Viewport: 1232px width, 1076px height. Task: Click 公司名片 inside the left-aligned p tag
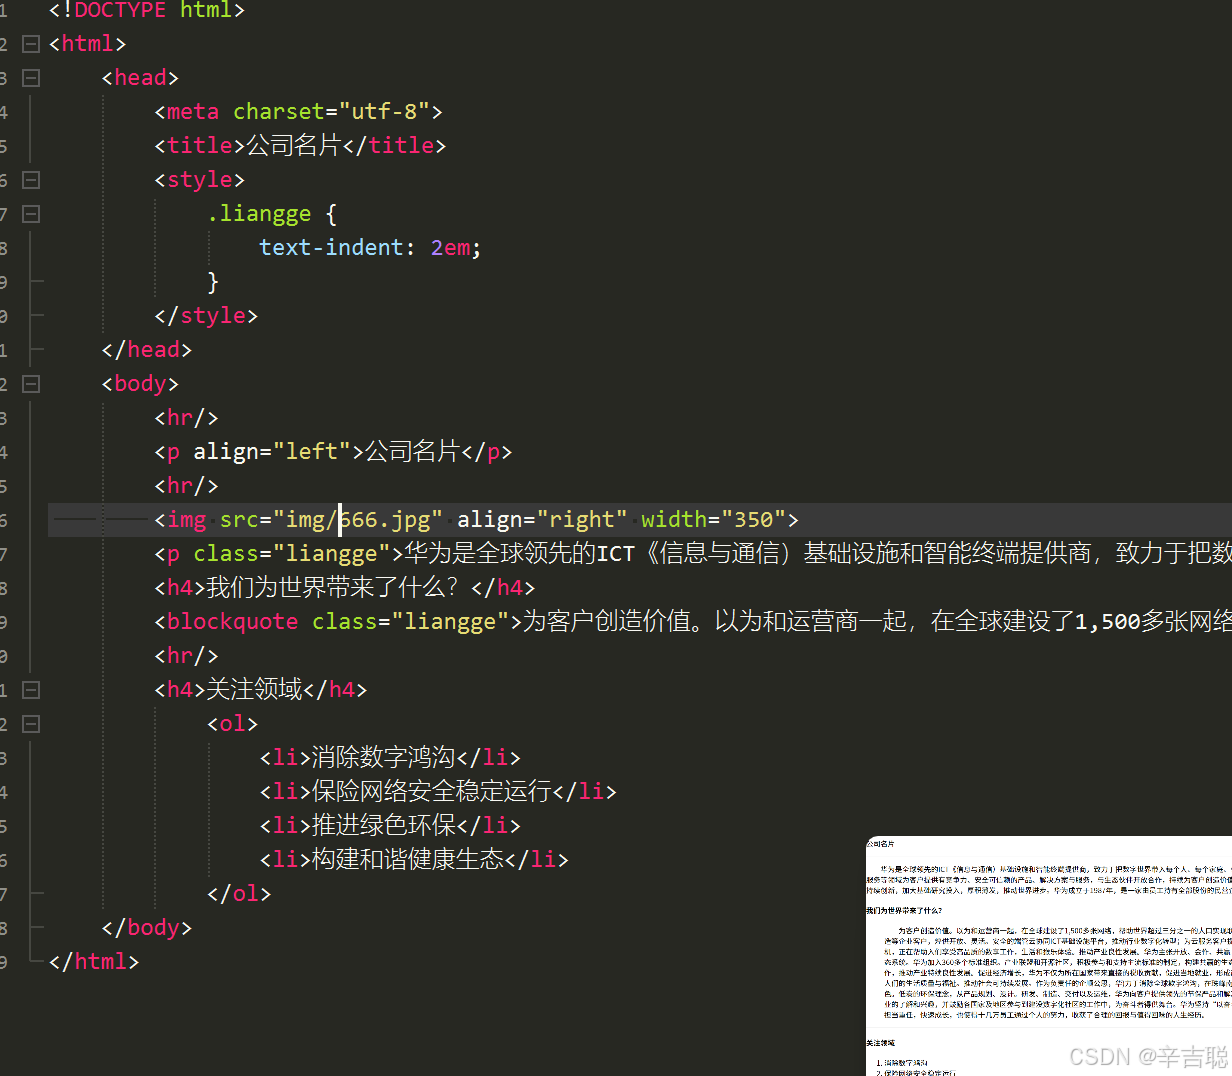pyautogui.click(x=412, y=452)
